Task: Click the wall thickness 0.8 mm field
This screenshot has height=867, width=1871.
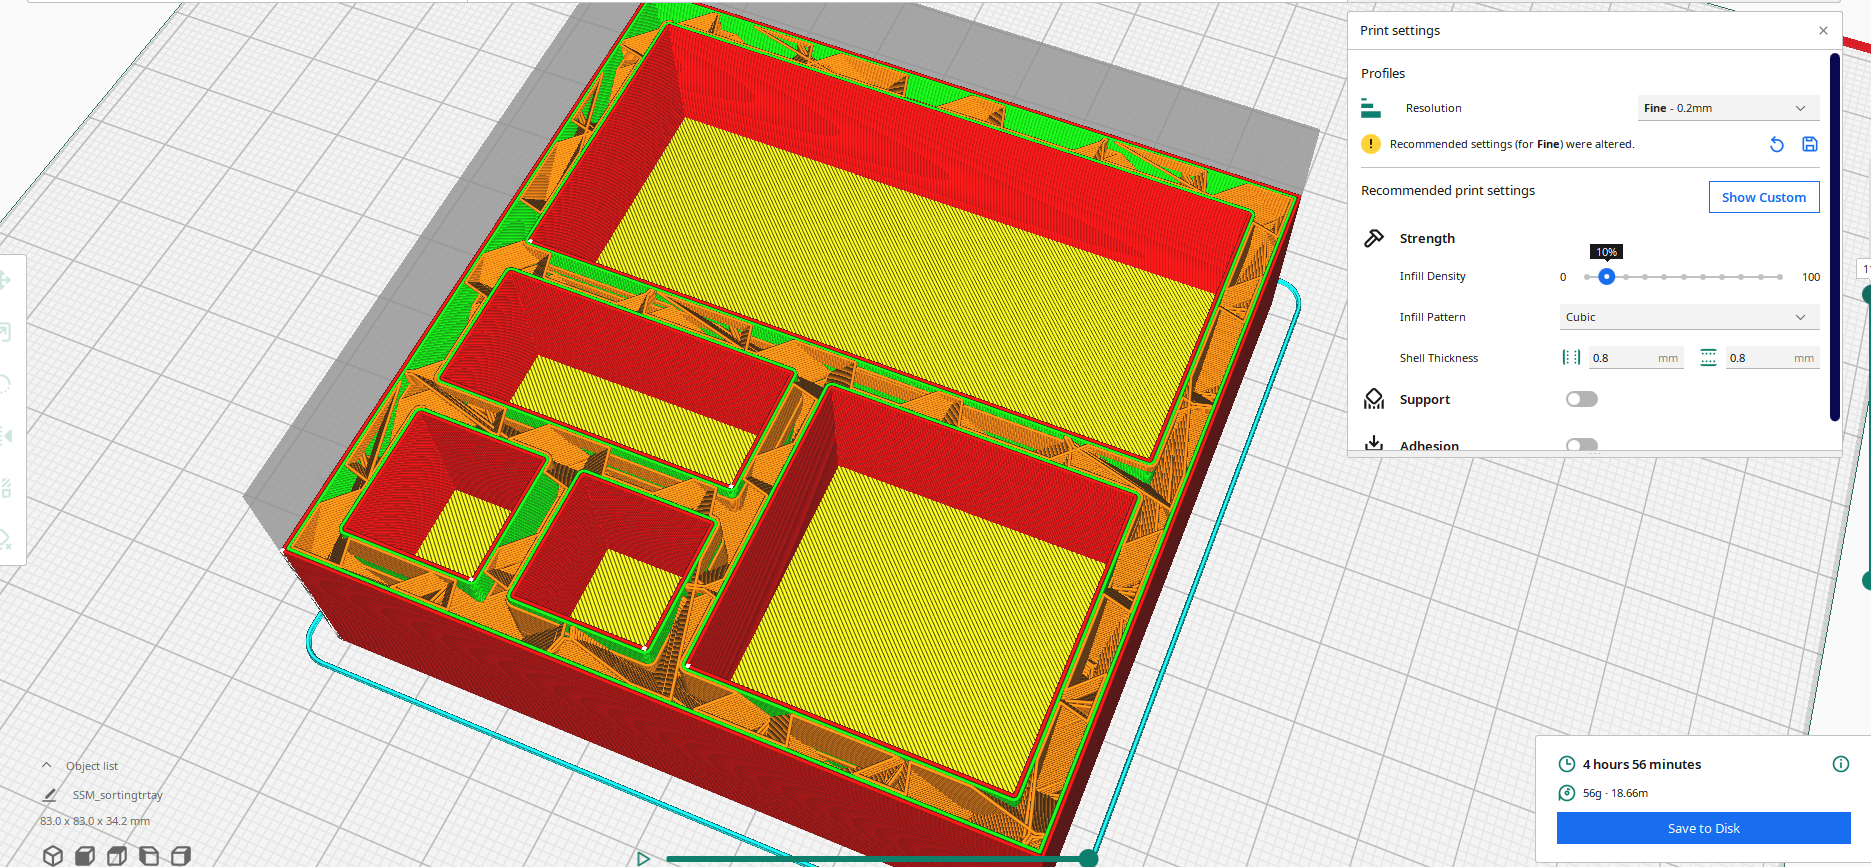Action: tap(1636, 358)
